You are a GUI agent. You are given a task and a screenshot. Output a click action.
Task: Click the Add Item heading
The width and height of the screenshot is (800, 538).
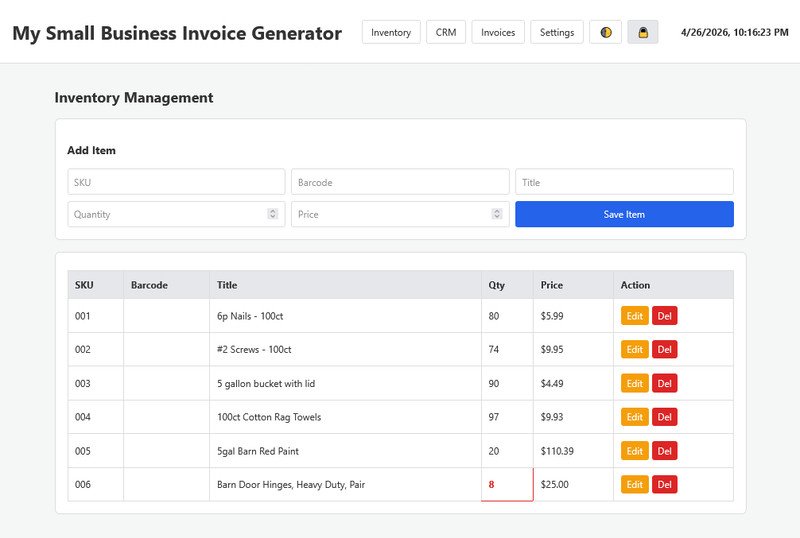coord(91,150)
